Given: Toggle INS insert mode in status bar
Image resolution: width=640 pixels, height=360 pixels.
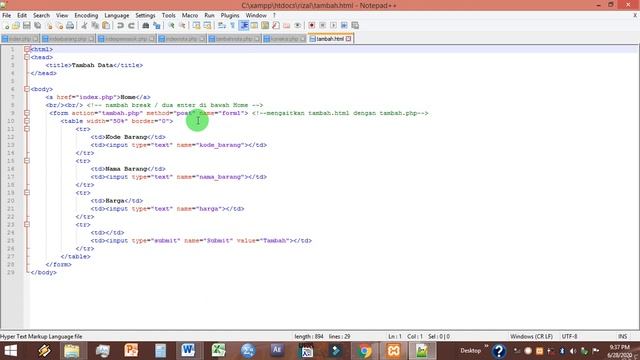Looking at the screenshot, I should 622,337.
